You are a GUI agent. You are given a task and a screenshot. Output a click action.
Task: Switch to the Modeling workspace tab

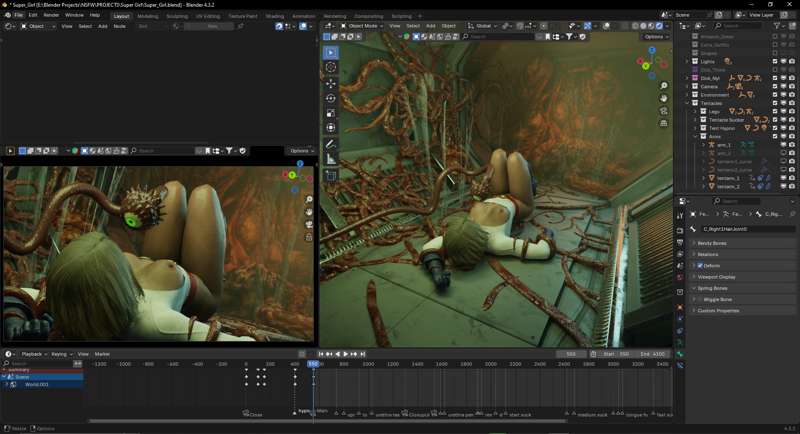pyautogui.click(x=147, y=16)
